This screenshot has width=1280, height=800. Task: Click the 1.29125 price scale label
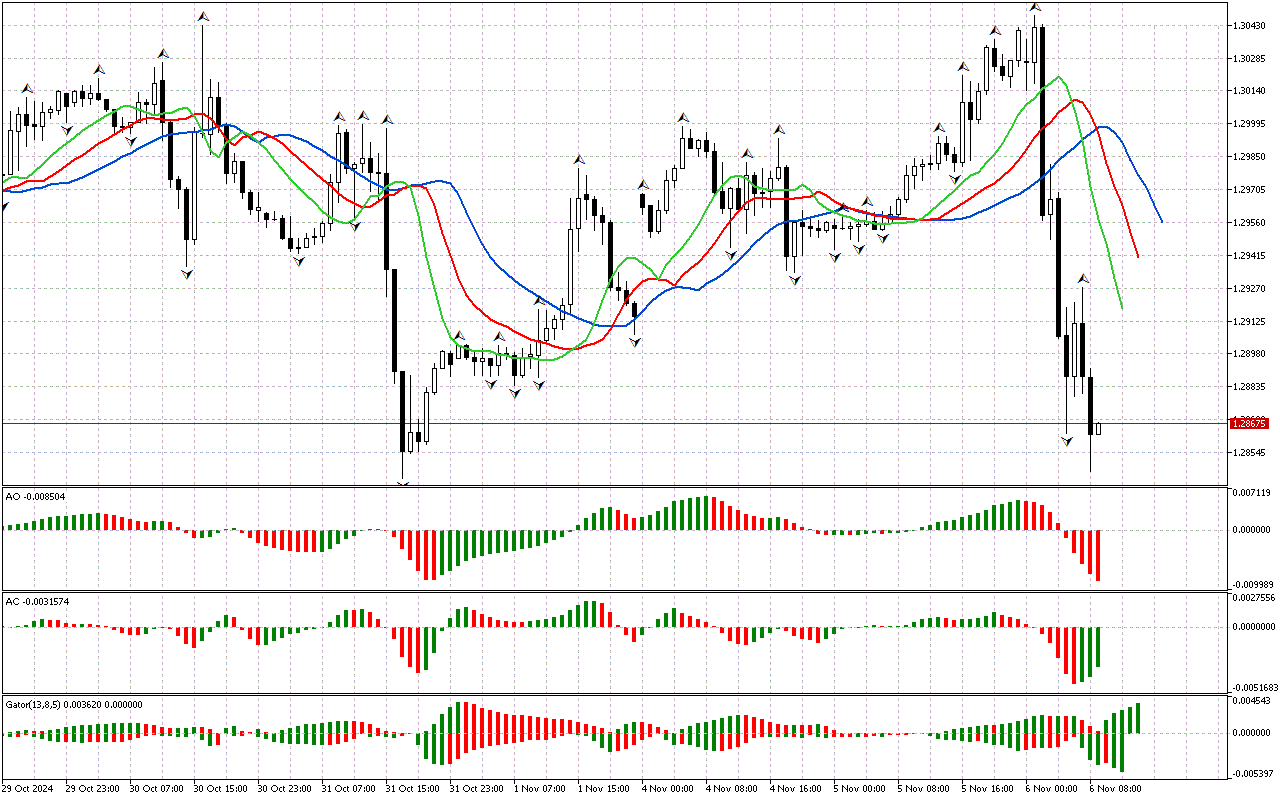[x=1250, y=322]
